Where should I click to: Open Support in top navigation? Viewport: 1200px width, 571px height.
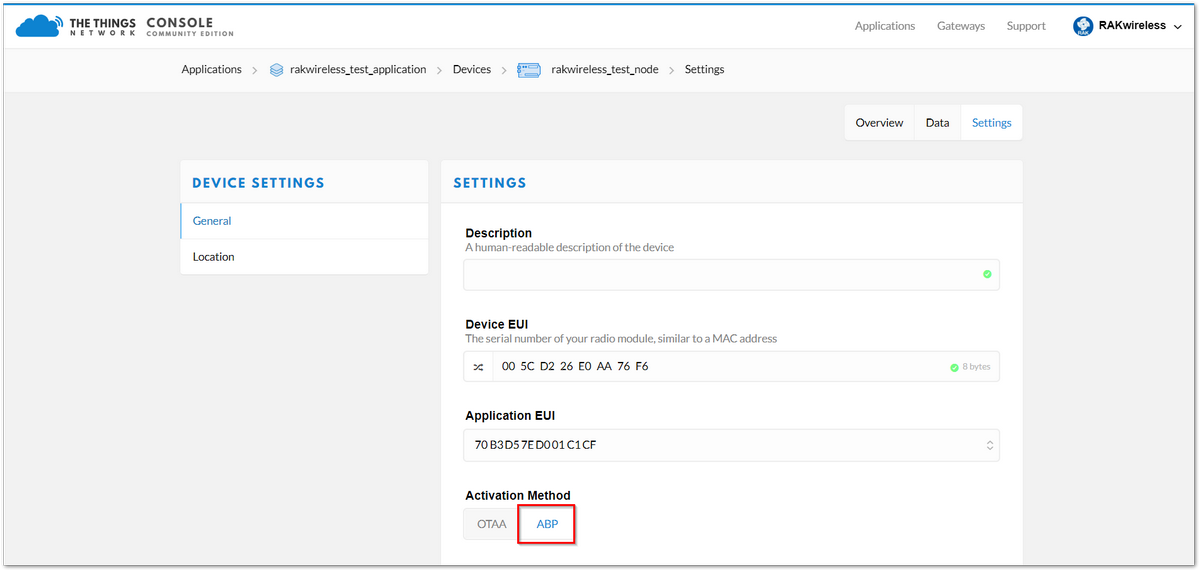tap(1026, 26)
